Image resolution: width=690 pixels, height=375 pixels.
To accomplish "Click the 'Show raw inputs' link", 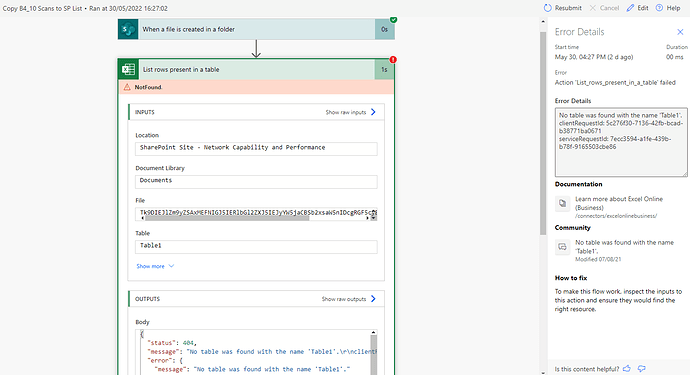I will (x=346, y=112).
